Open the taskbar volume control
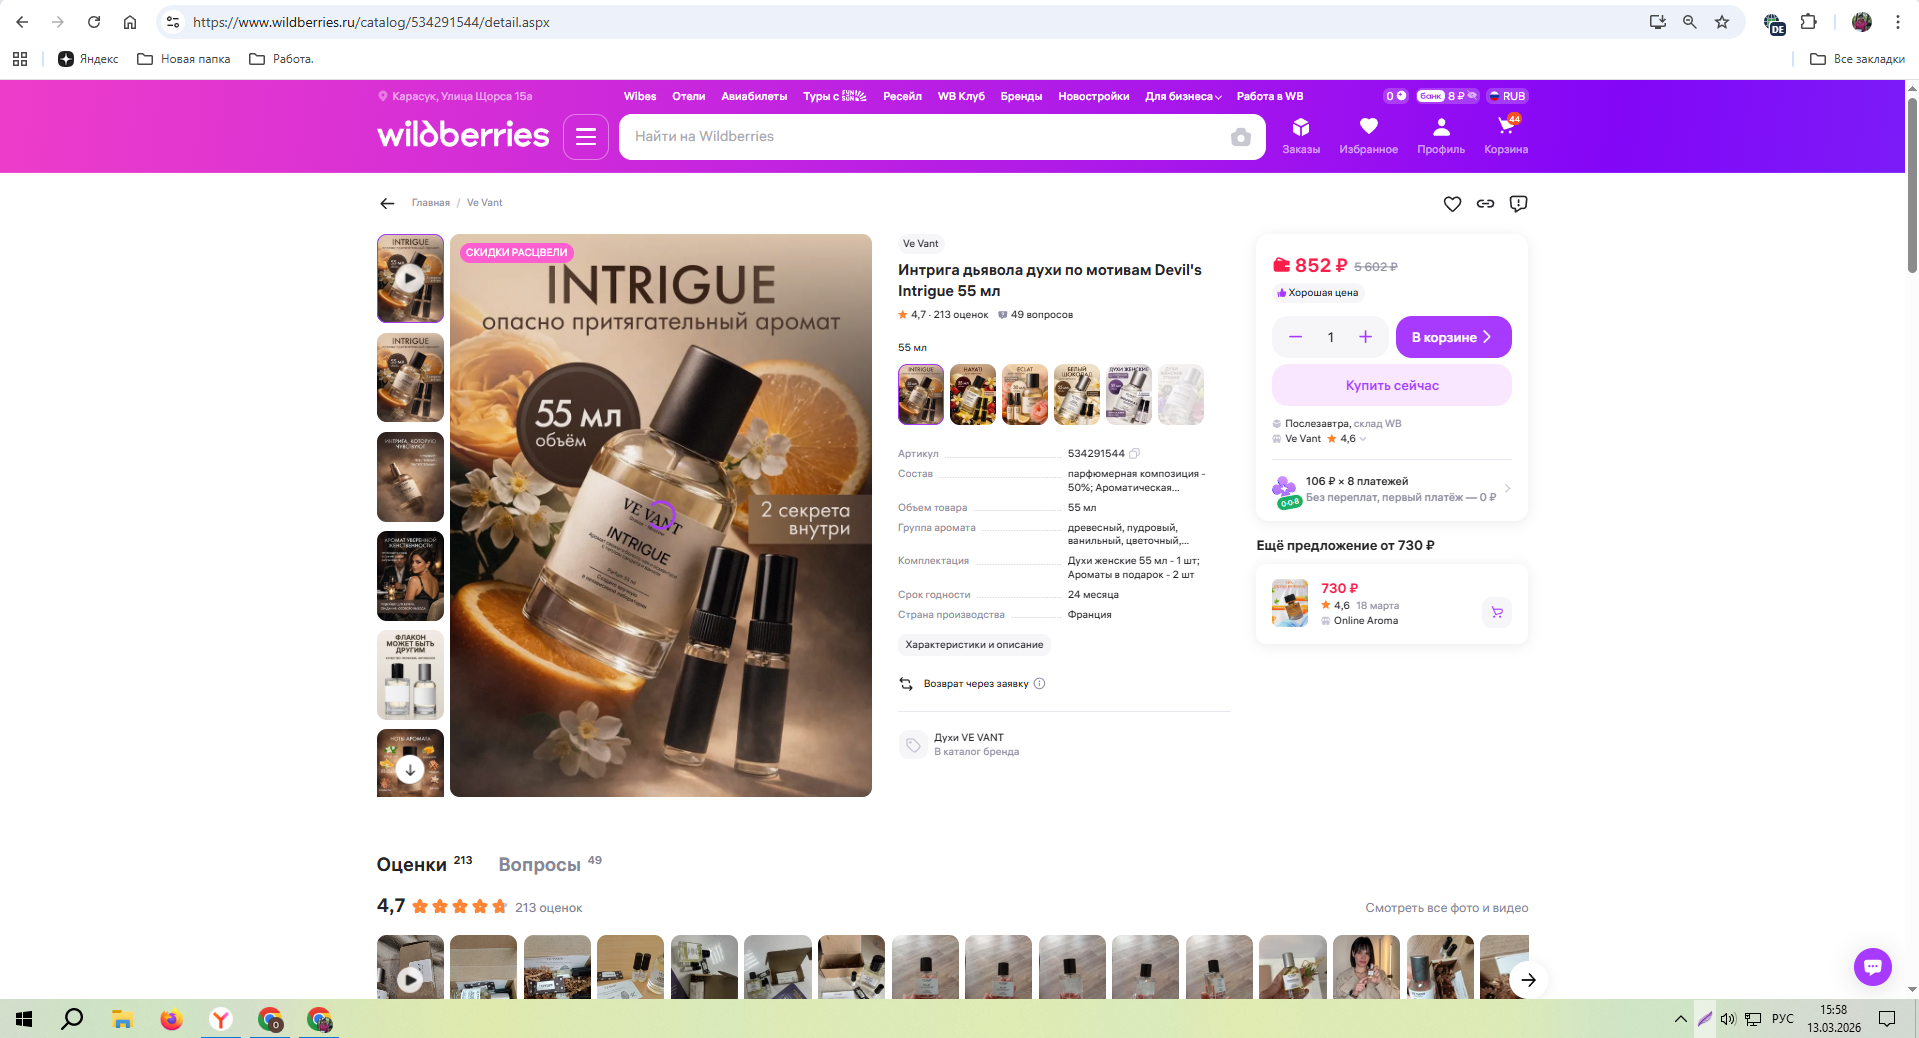 (1728, 1019)
